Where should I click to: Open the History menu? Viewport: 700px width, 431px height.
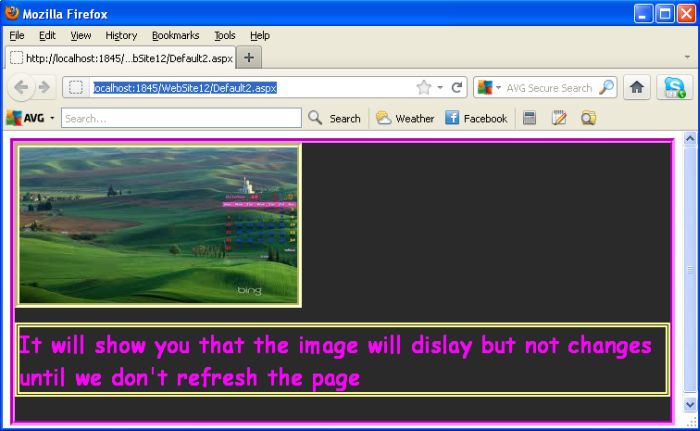tap(121, 35)
